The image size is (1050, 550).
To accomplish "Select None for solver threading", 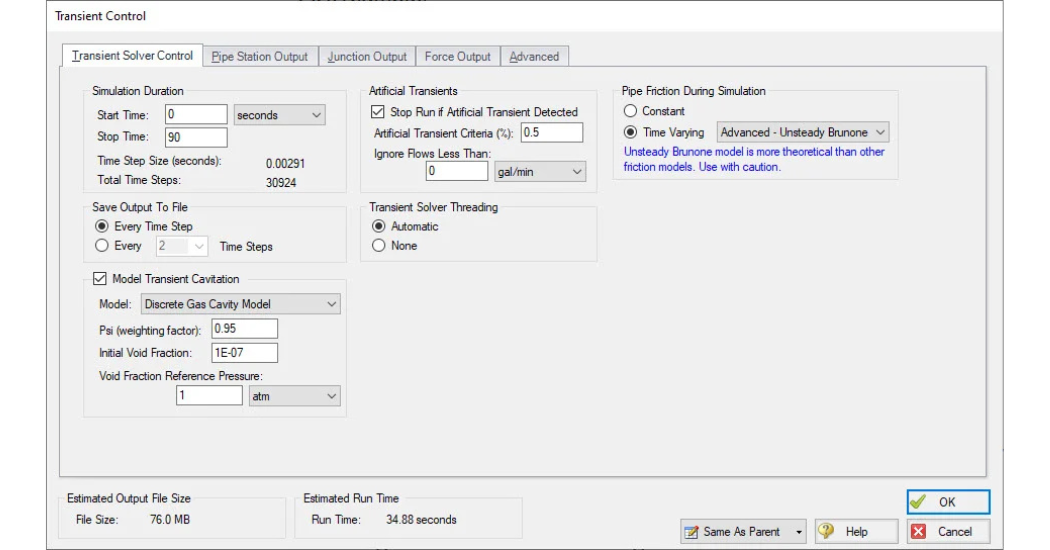I will click(x=379, y=246).
